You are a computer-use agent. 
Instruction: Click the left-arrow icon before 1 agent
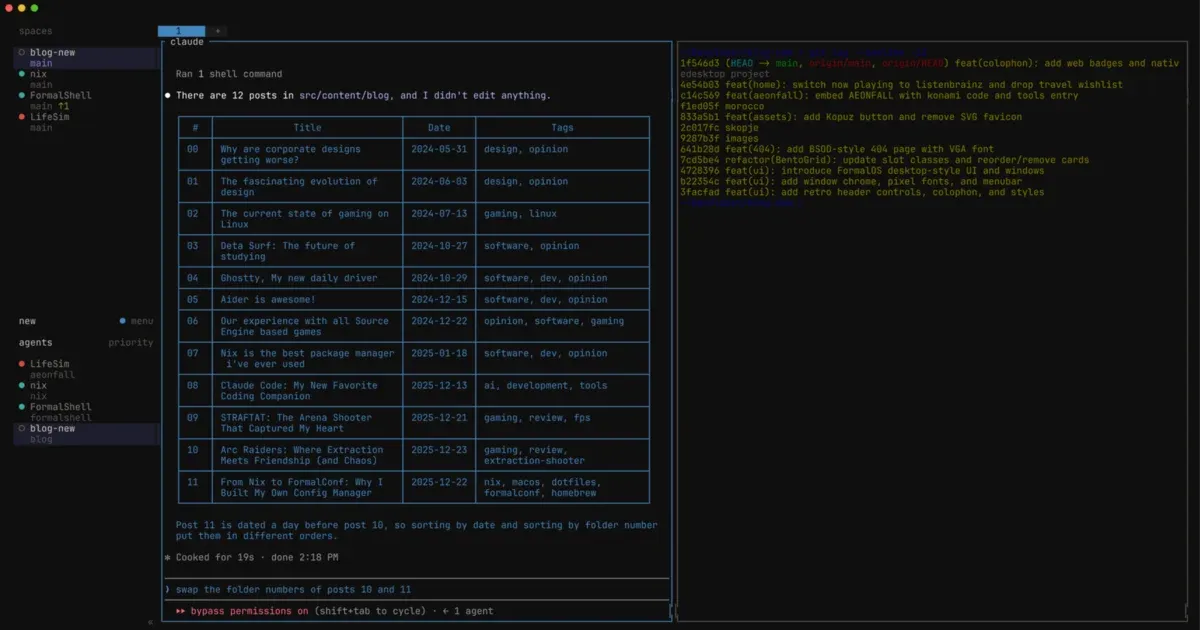point(446,611)
